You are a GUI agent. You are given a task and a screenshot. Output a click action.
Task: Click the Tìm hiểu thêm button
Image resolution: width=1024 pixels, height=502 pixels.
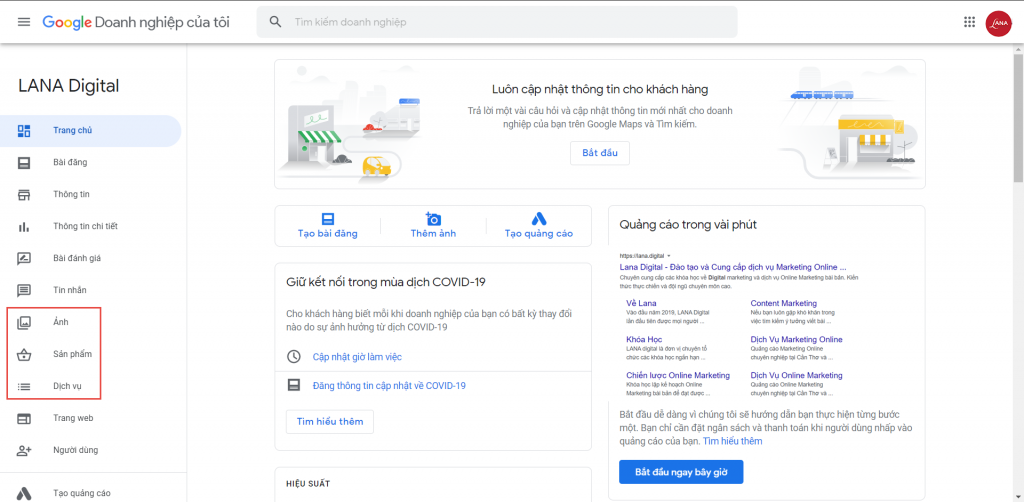(329, 422)
